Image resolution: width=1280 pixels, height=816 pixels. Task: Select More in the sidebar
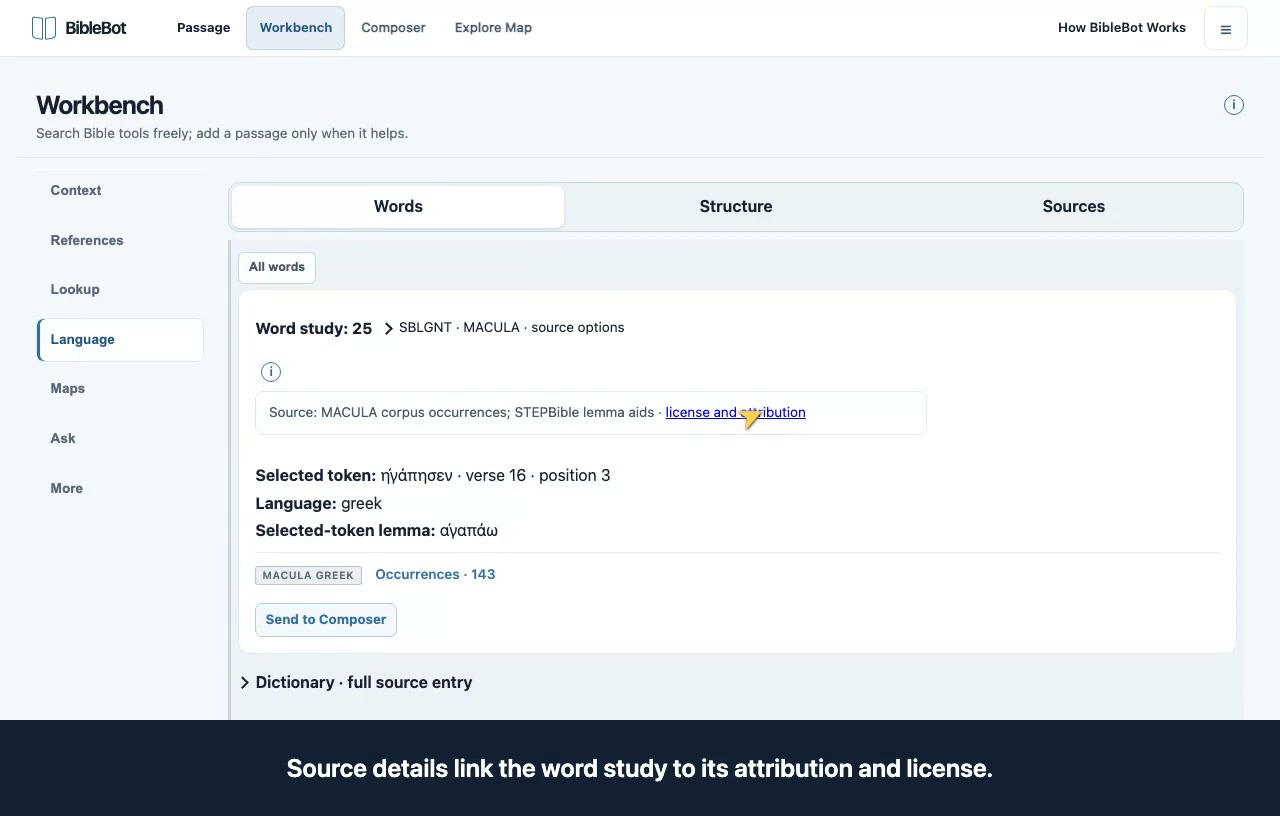point(120,488)
